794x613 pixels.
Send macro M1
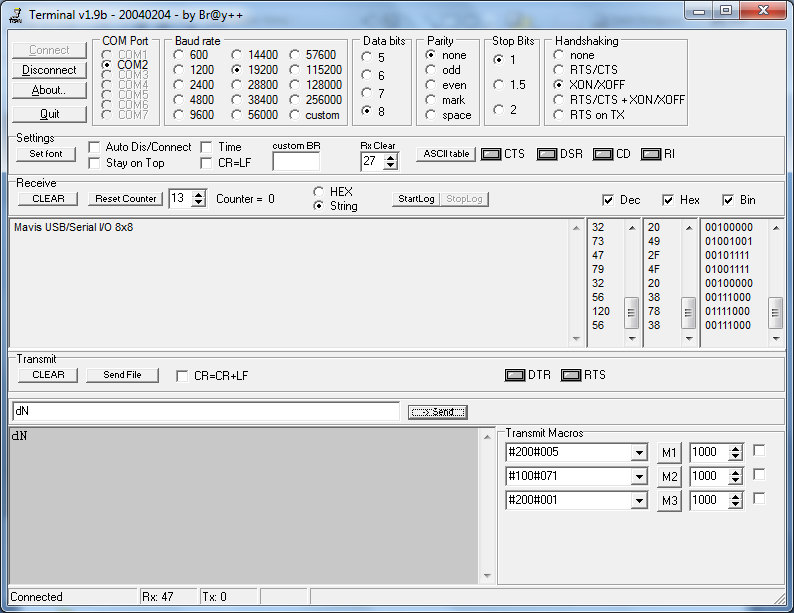coord(669,453)
